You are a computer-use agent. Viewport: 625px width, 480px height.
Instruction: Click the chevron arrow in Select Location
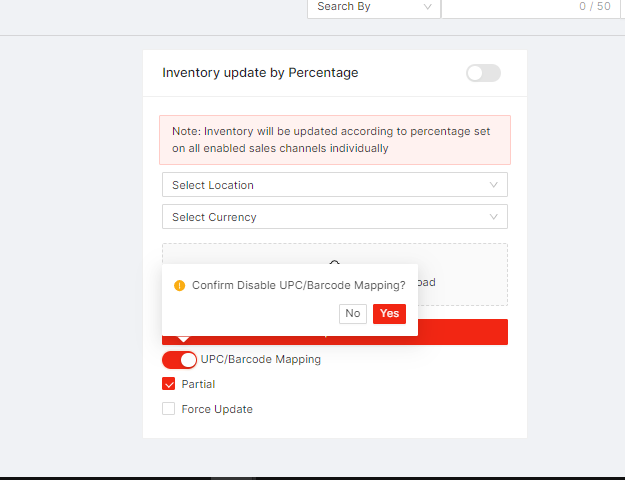(494, 185)
